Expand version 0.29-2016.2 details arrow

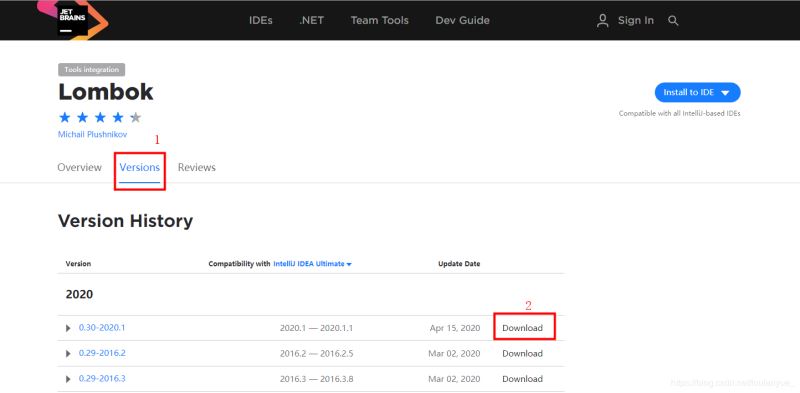[x=68, y=354]
